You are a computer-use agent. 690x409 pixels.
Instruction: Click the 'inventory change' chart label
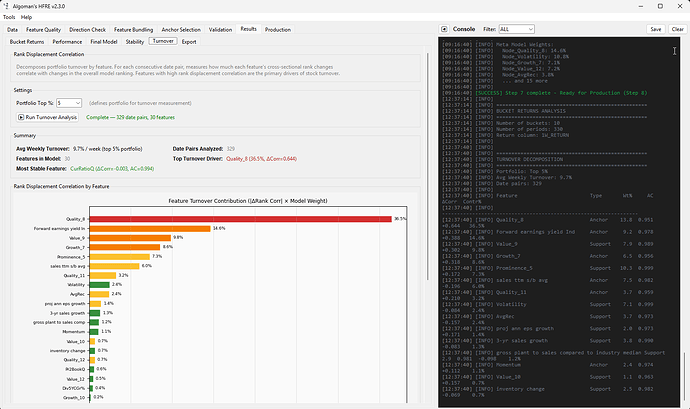pos(67,351)
